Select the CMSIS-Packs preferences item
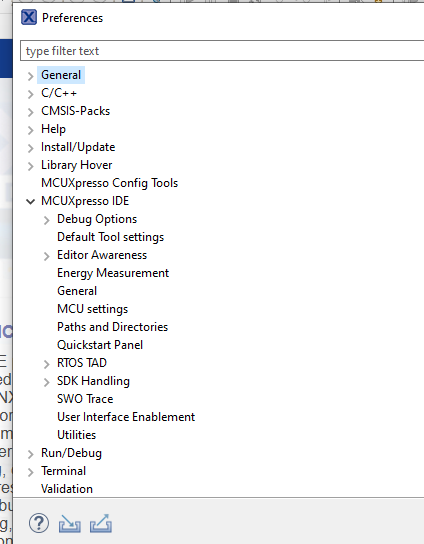The width and height of the screenshot is (424, 544). 75,111
